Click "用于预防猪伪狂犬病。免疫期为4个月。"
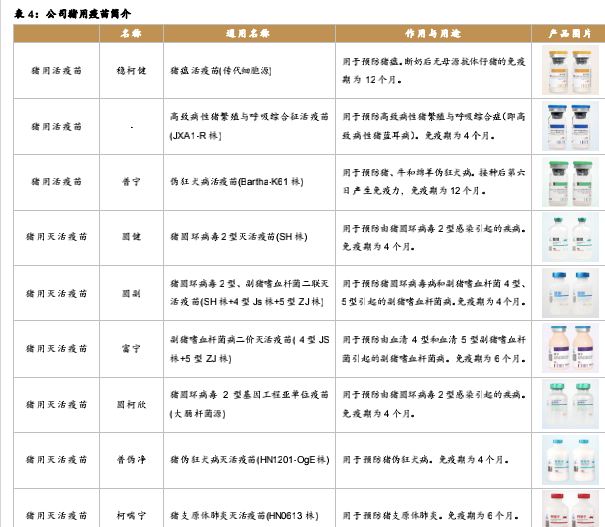Image resolution: width=605 pixels, height=527 pixels. point(426,460)
